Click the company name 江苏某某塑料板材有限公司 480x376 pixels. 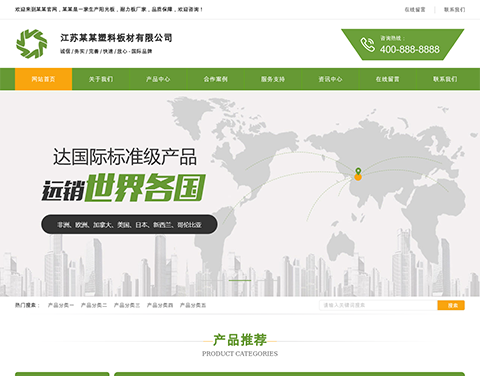pos(116,38)
